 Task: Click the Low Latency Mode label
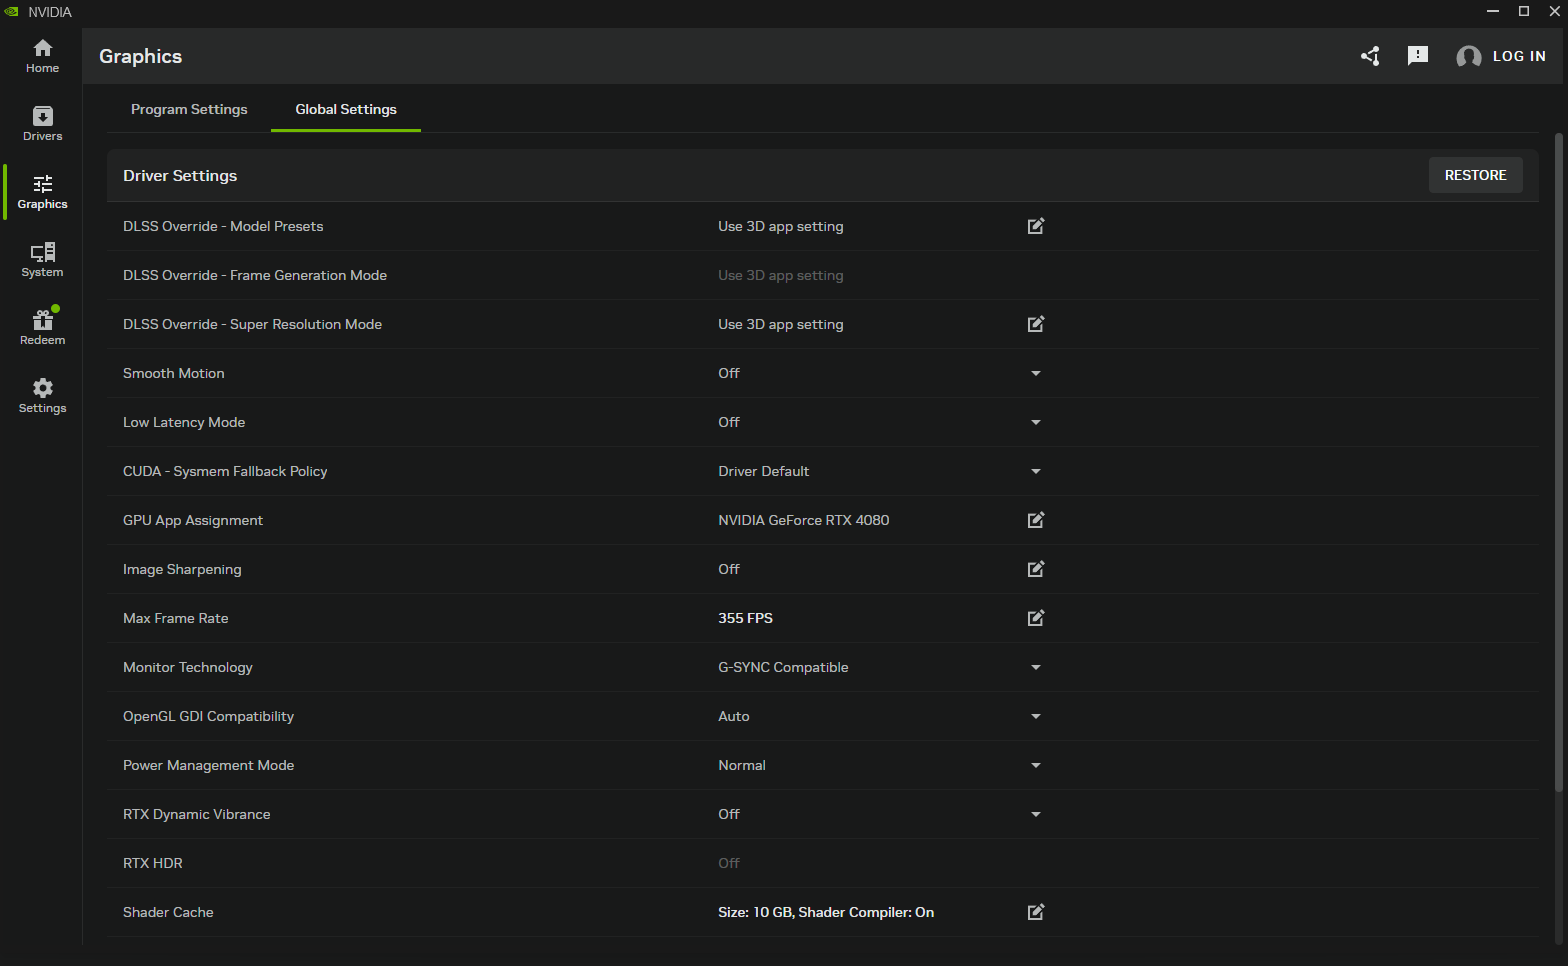coord(184,422)
